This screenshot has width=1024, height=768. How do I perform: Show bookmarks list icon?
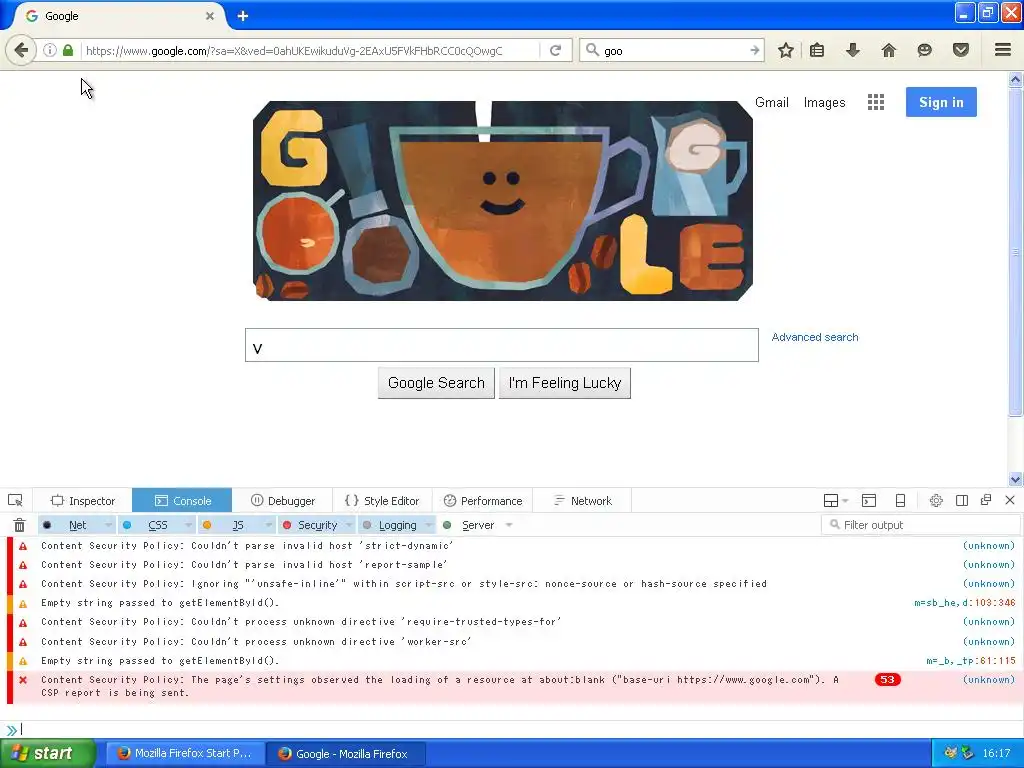817,50
